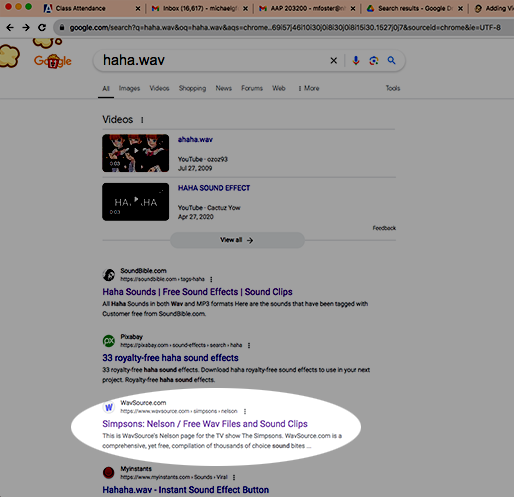
Task: Select the Shopping filter
Action: (192, 88)
